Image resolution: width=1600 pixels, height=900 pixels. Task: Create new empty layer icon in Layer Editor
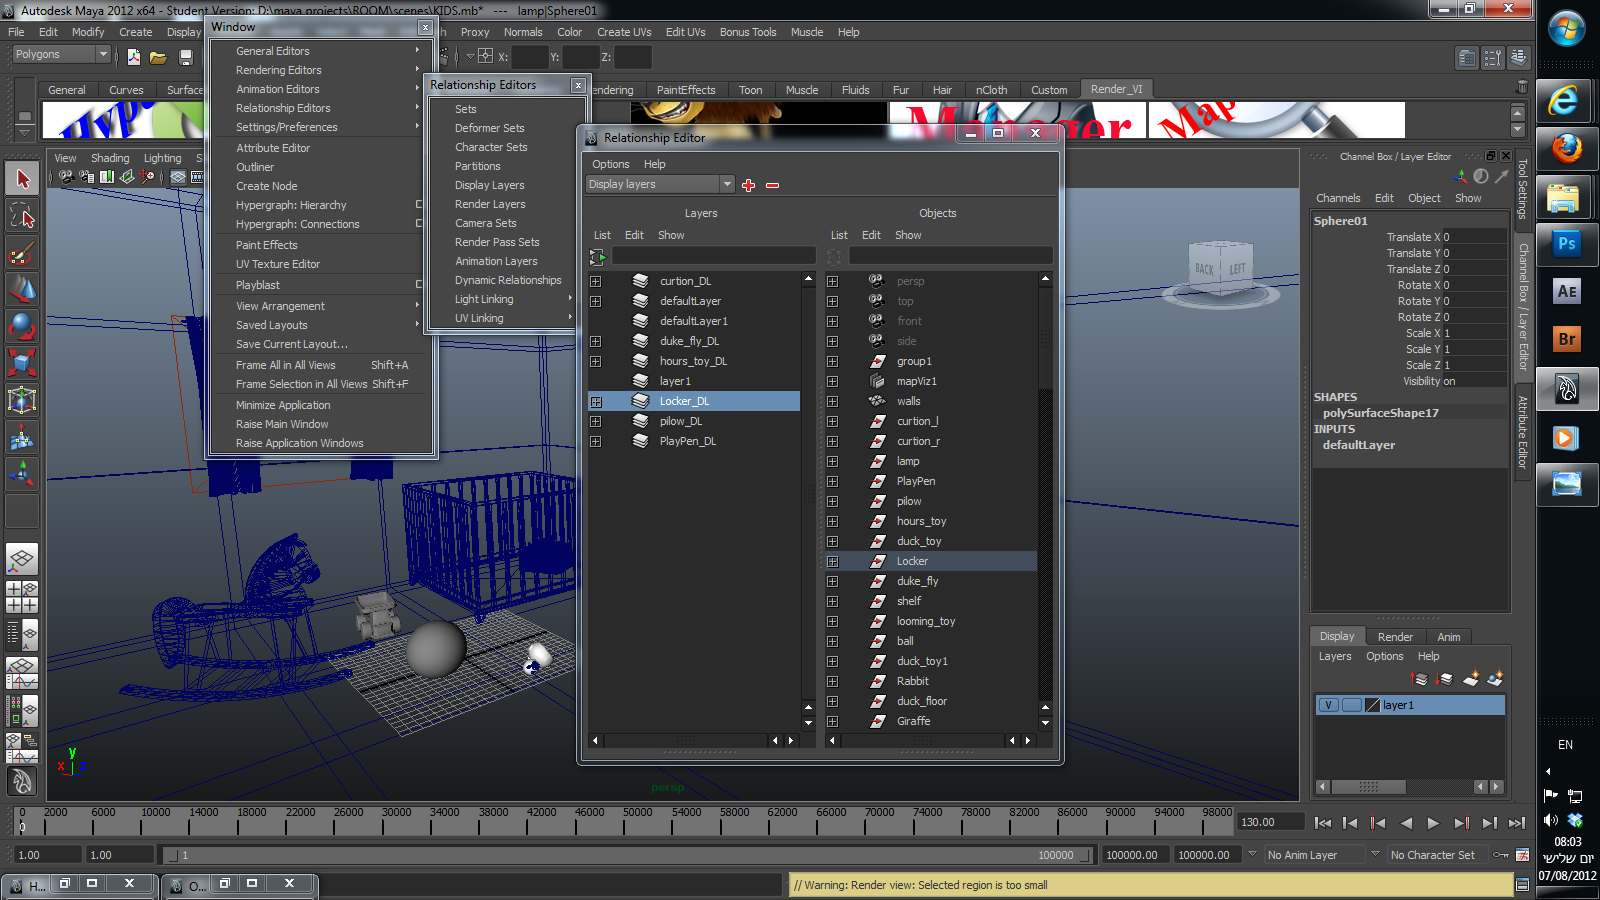coord(1470,679)
